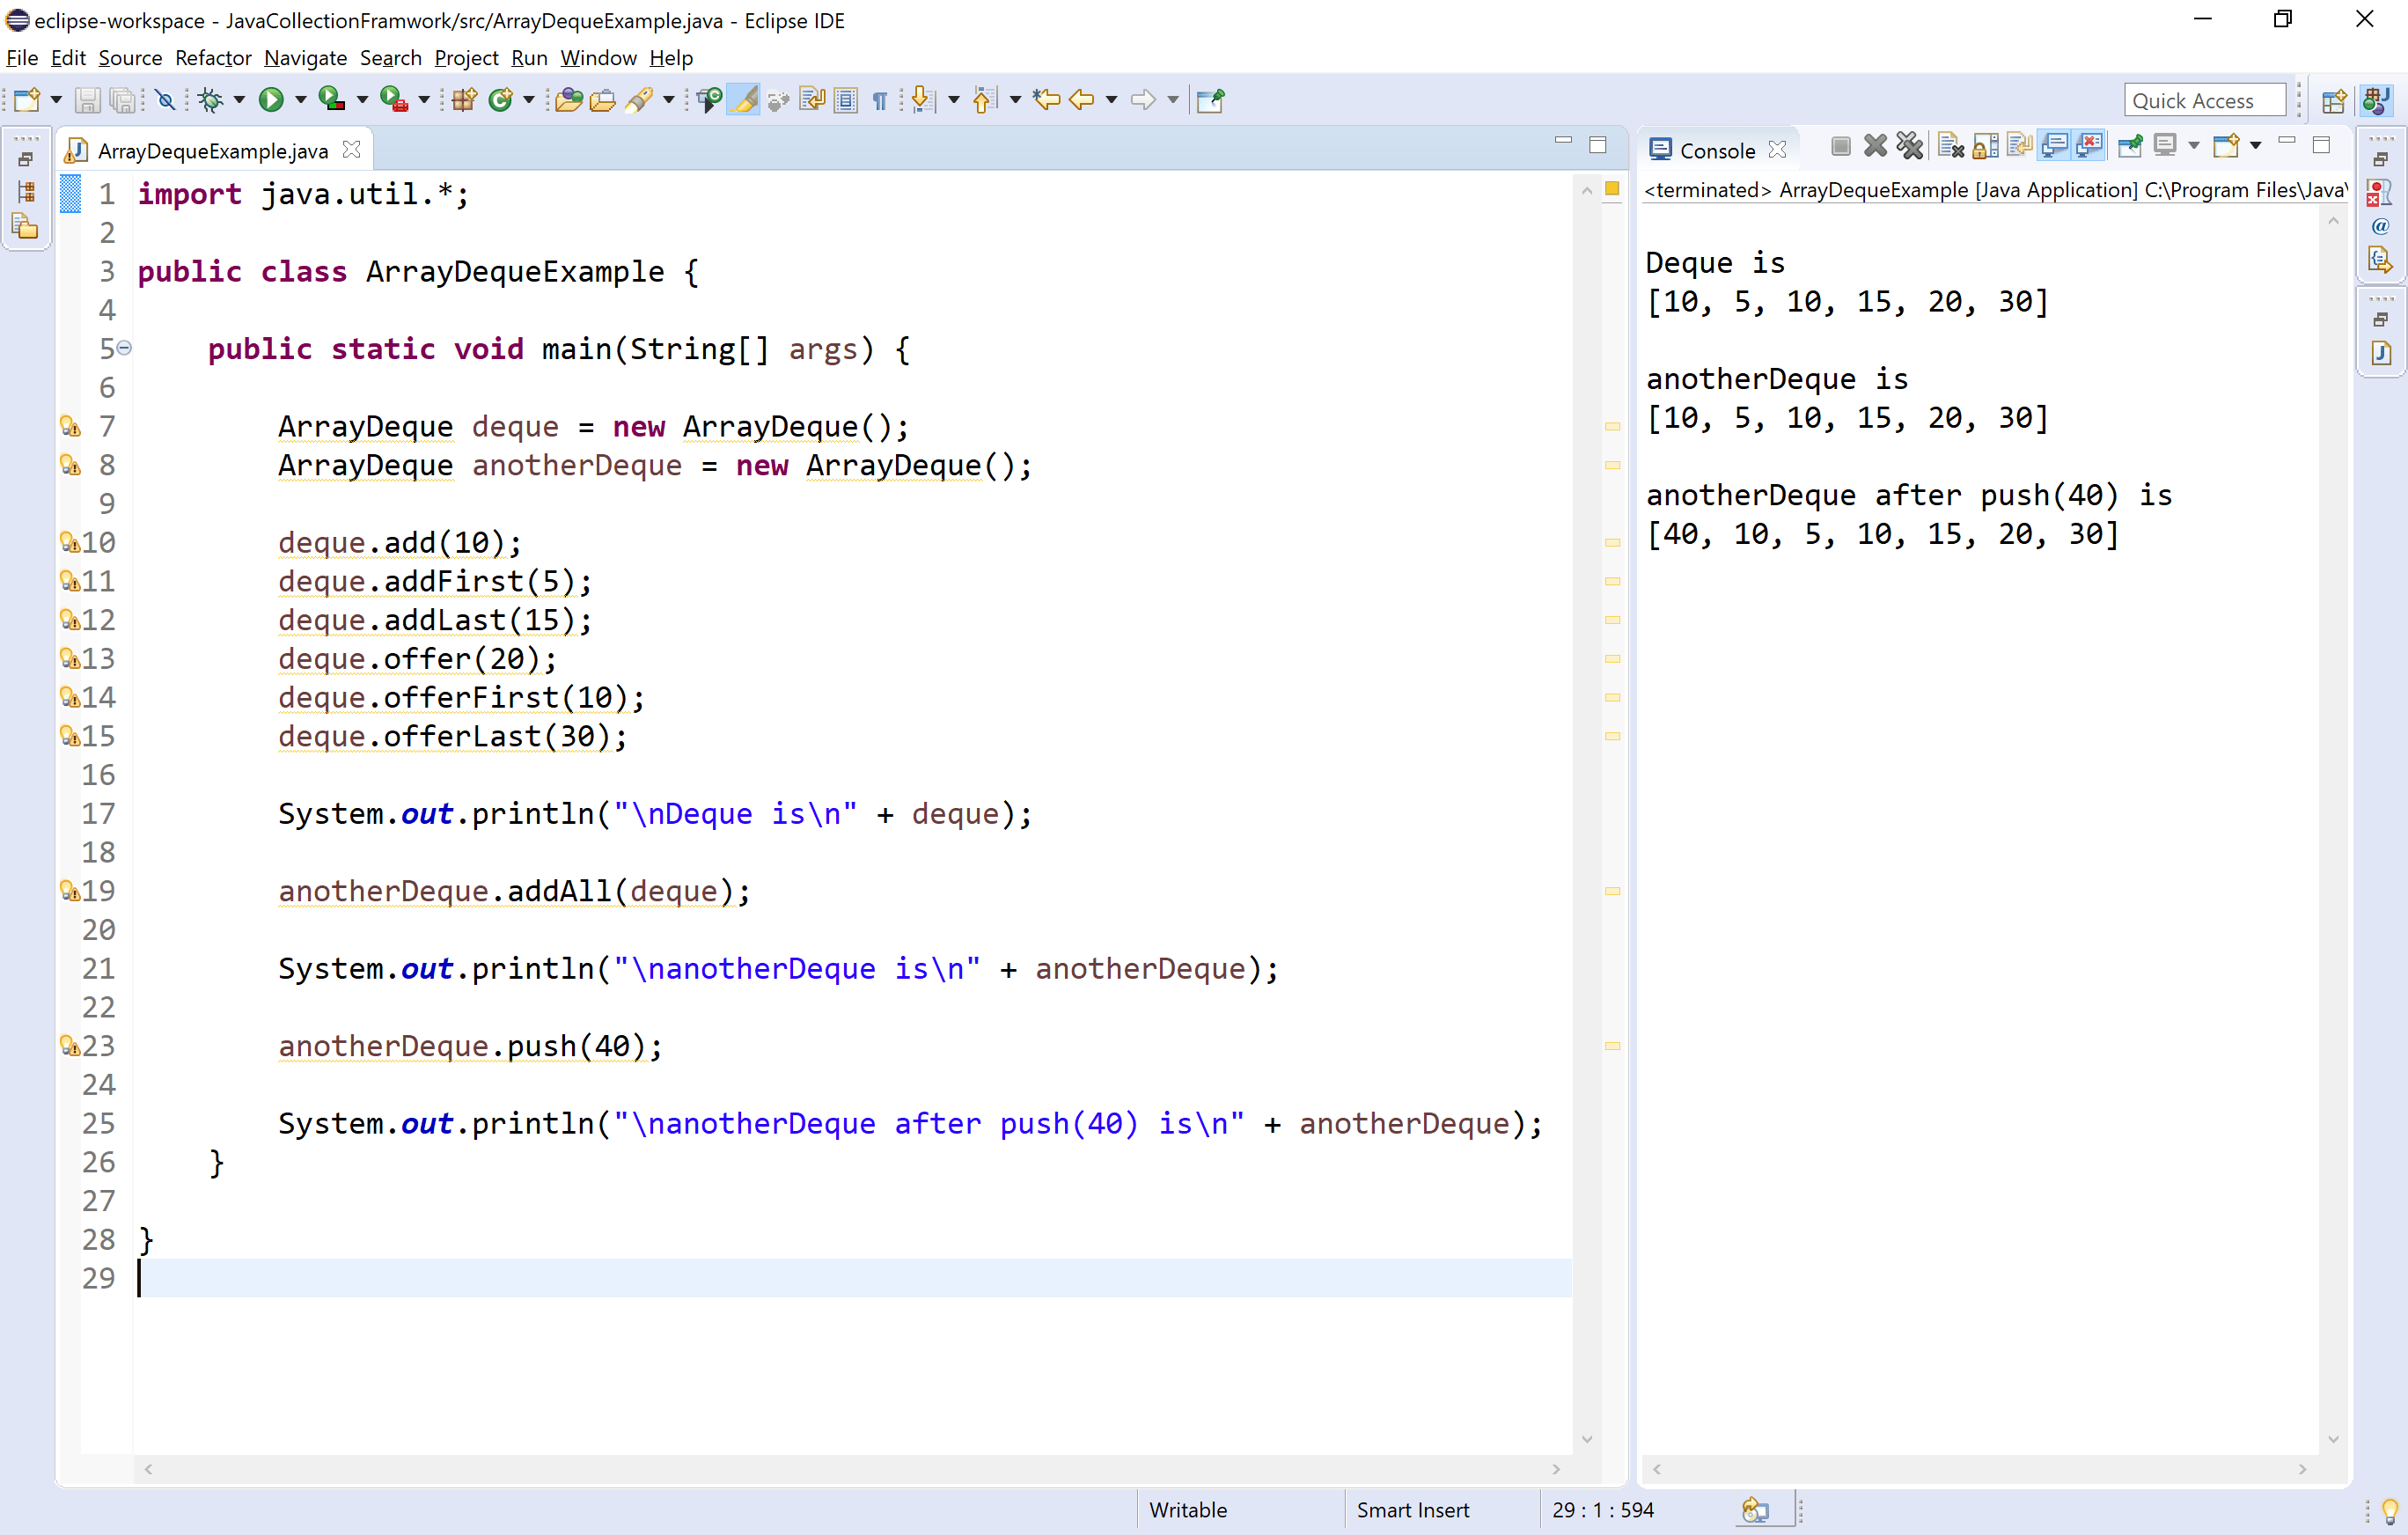The image size is (2408, 1535).
Task: Toggle Skip All Breakpoints
Action: pos(166,100)
